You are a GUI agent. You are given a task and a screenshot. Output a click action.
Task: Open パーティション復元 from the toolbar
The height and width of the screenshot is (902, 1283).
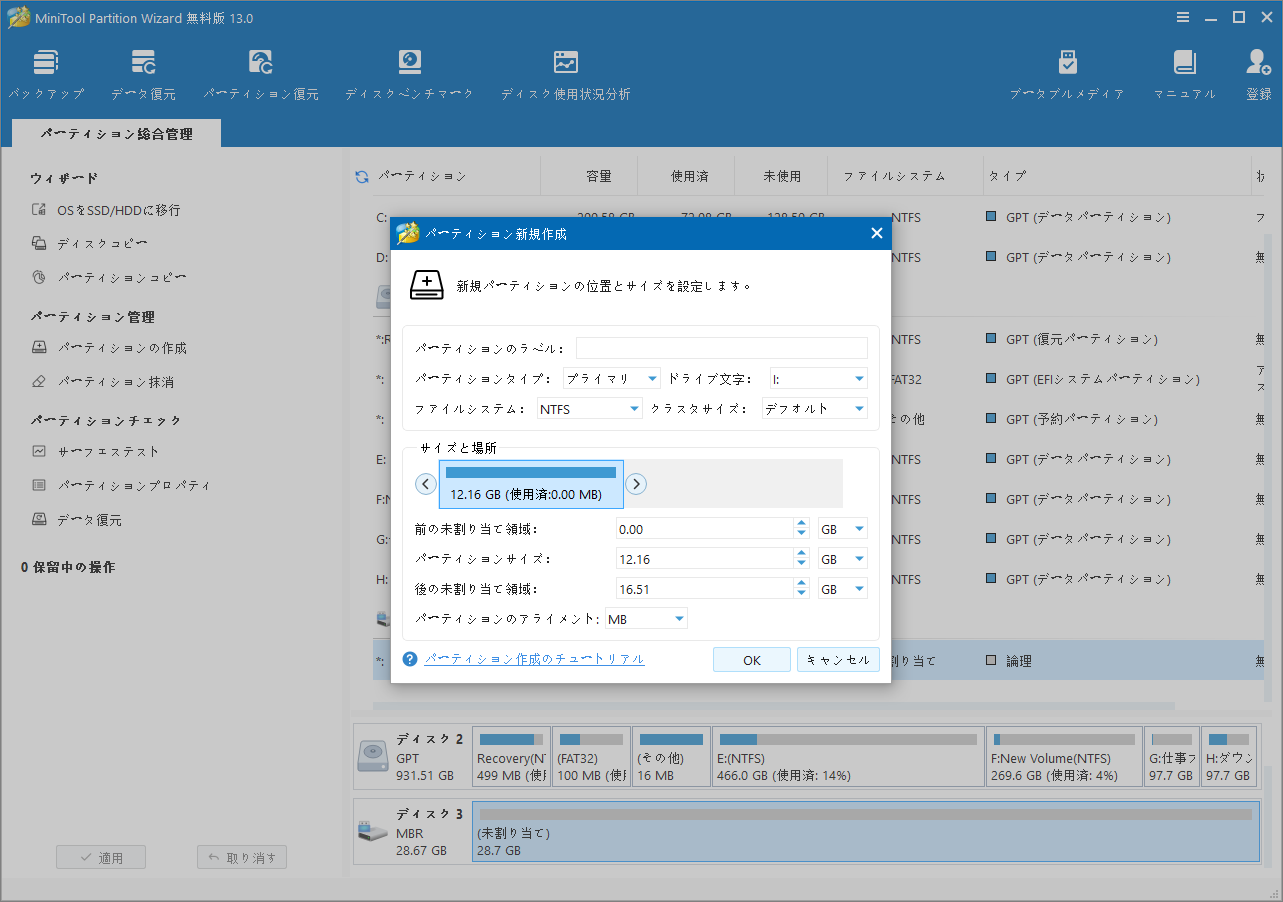tap(260, 72)
